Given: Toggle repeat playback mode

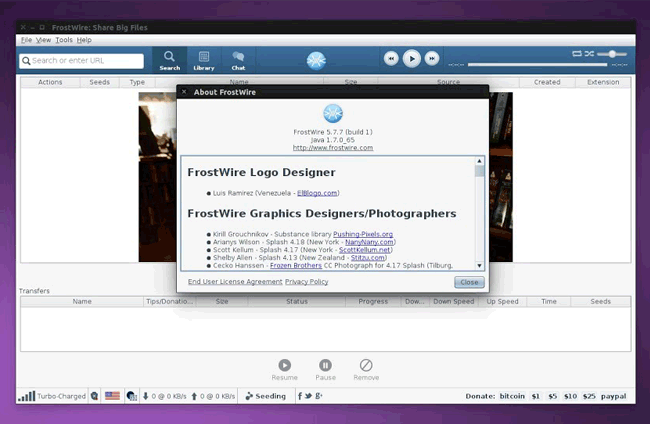Looking at the screenshot, I should (x=577, y=53).
